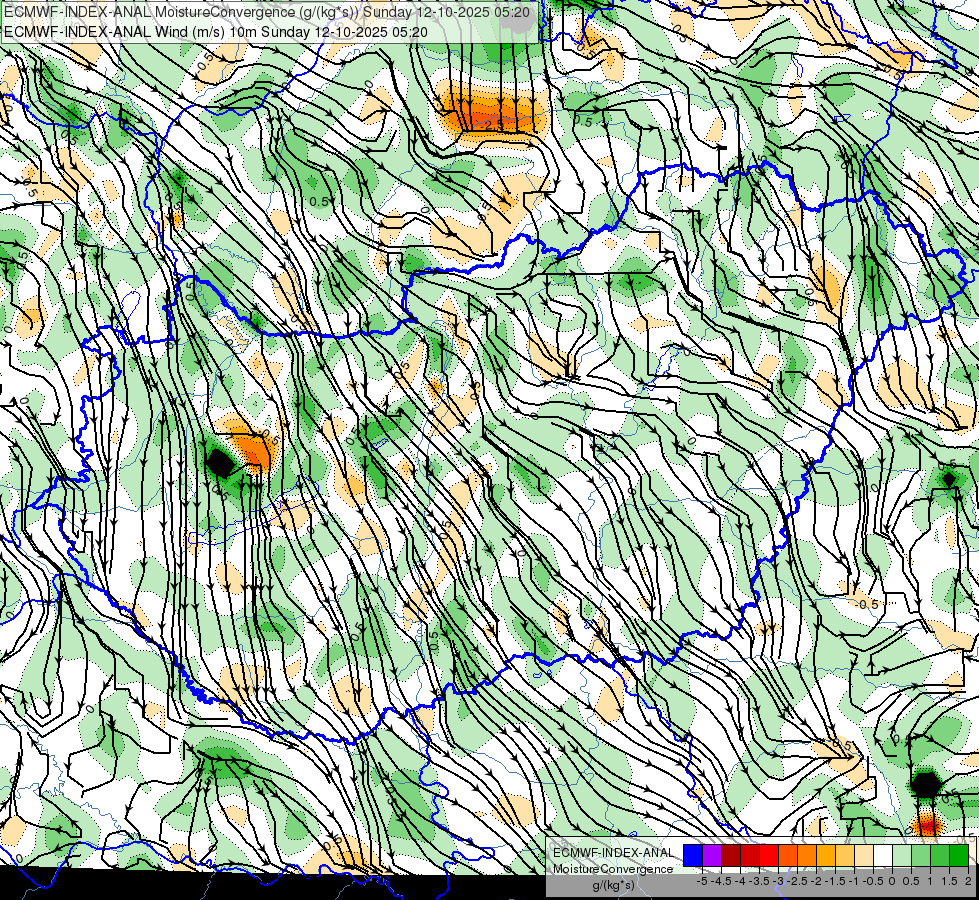Click the -3.5 legend tick value

[759, 881]
